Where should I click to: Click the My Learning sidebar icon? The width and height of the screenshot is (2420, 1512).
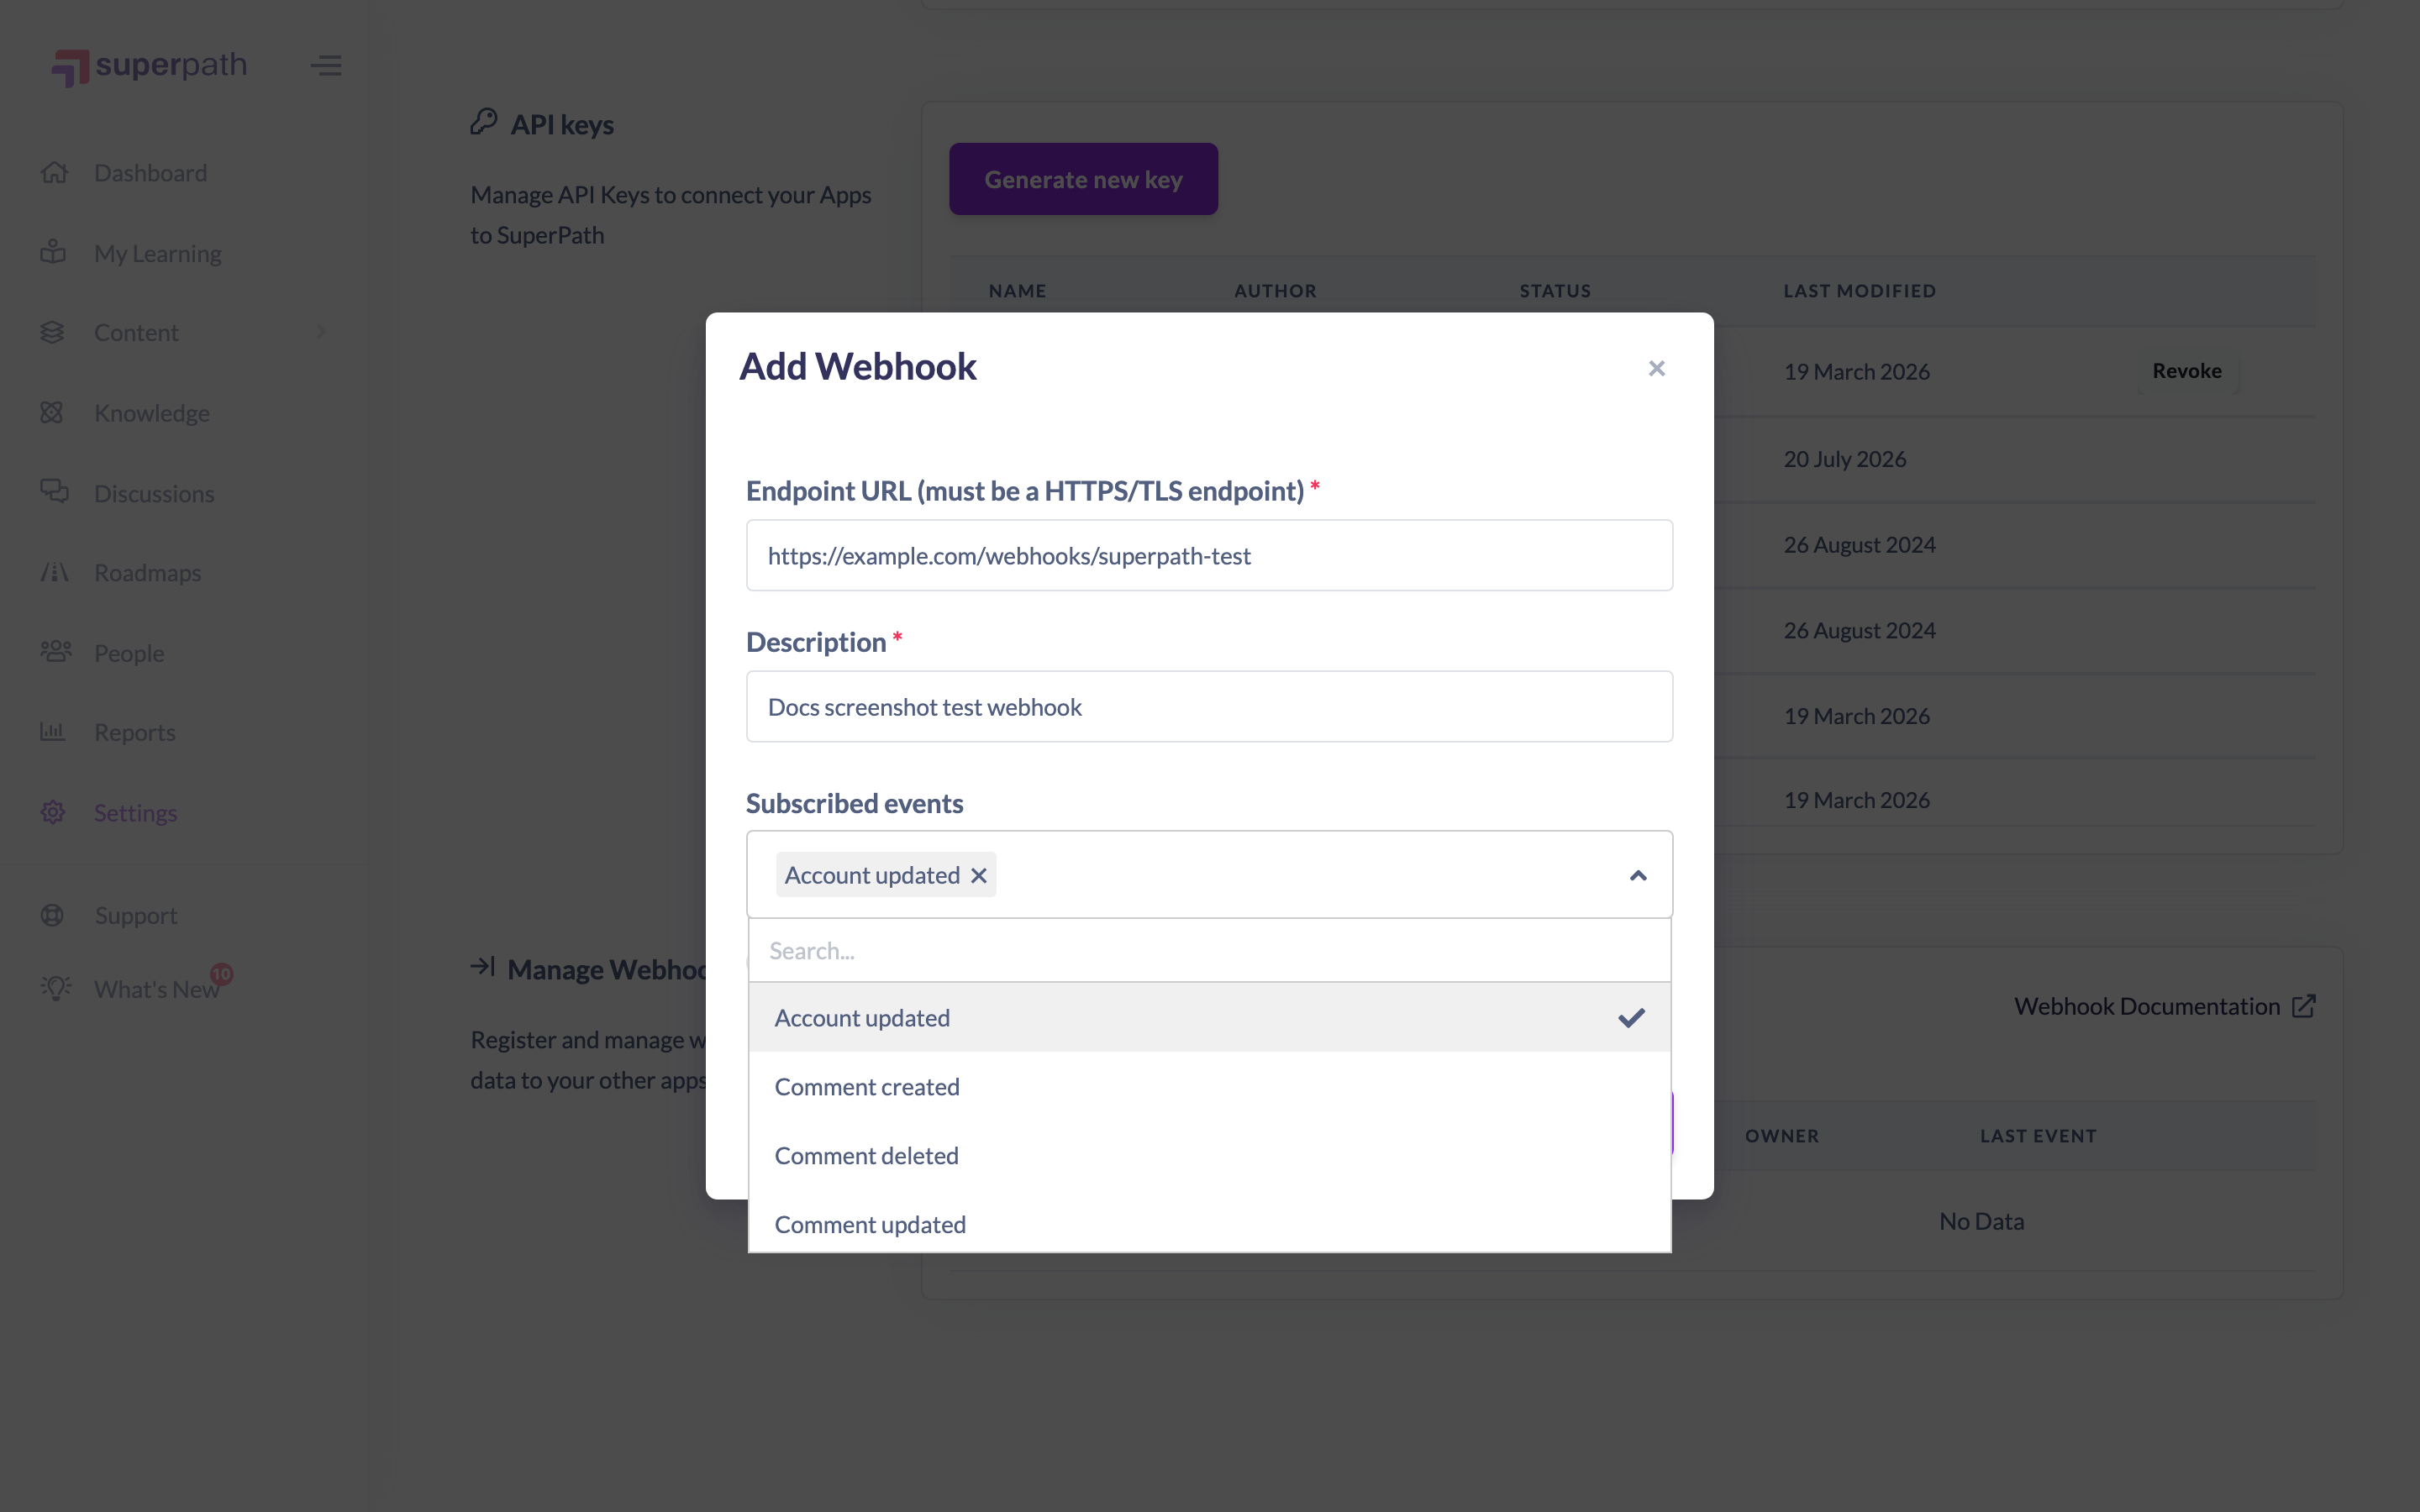(53, 252)
